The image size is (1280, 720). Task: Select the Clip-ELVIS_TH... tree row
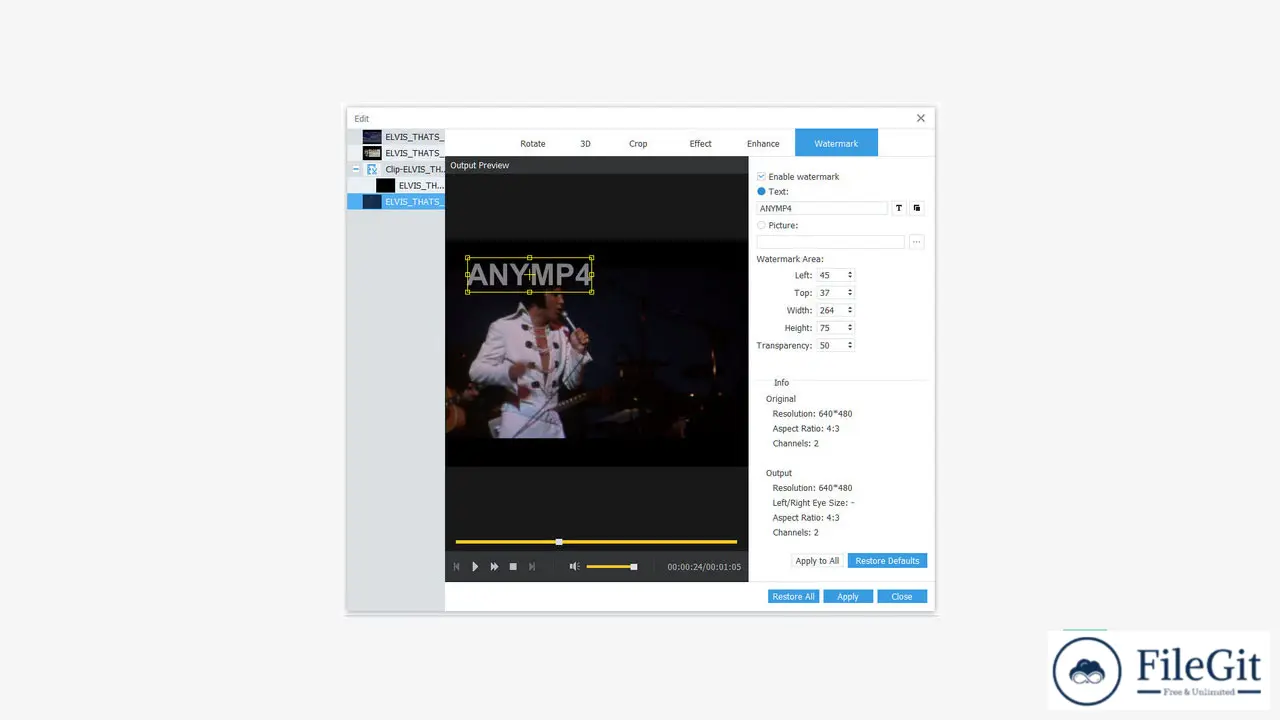[396, 169]
